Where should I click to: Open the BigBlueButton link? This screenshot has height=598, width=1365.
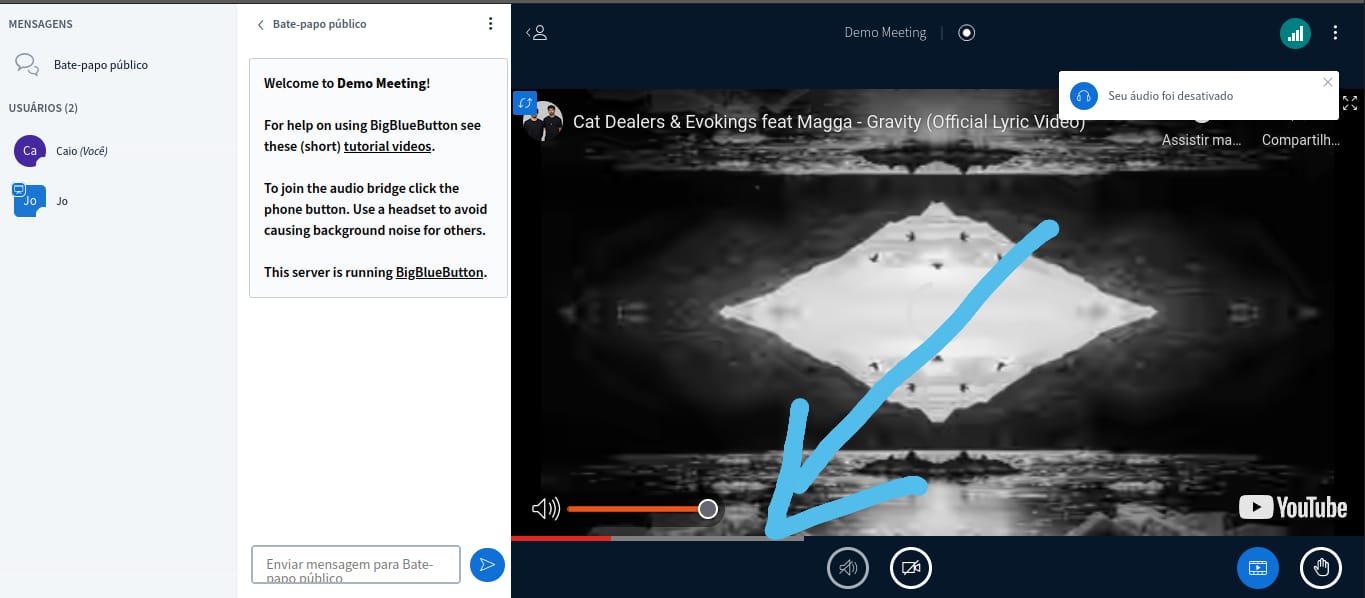click(x=440, y=272)
